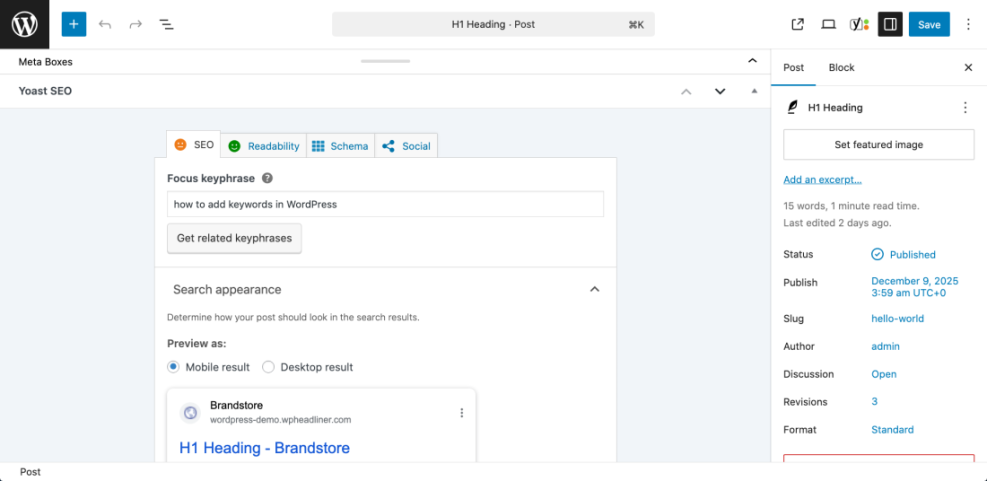This screenshot has width=987, height=481.
Task: Click the green Readability smiley icon
Action: [234, 146]
